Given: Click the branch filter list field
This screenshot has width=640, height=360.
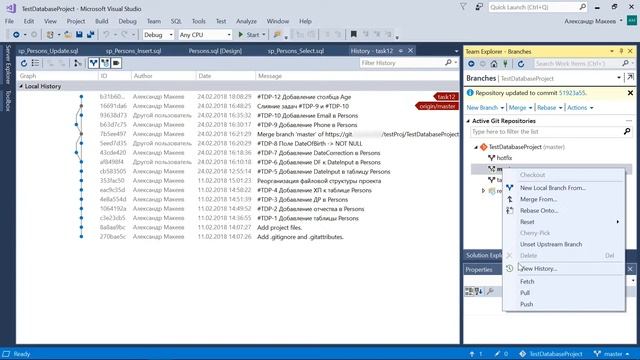Looking at the screenshot, I should 551,132.
